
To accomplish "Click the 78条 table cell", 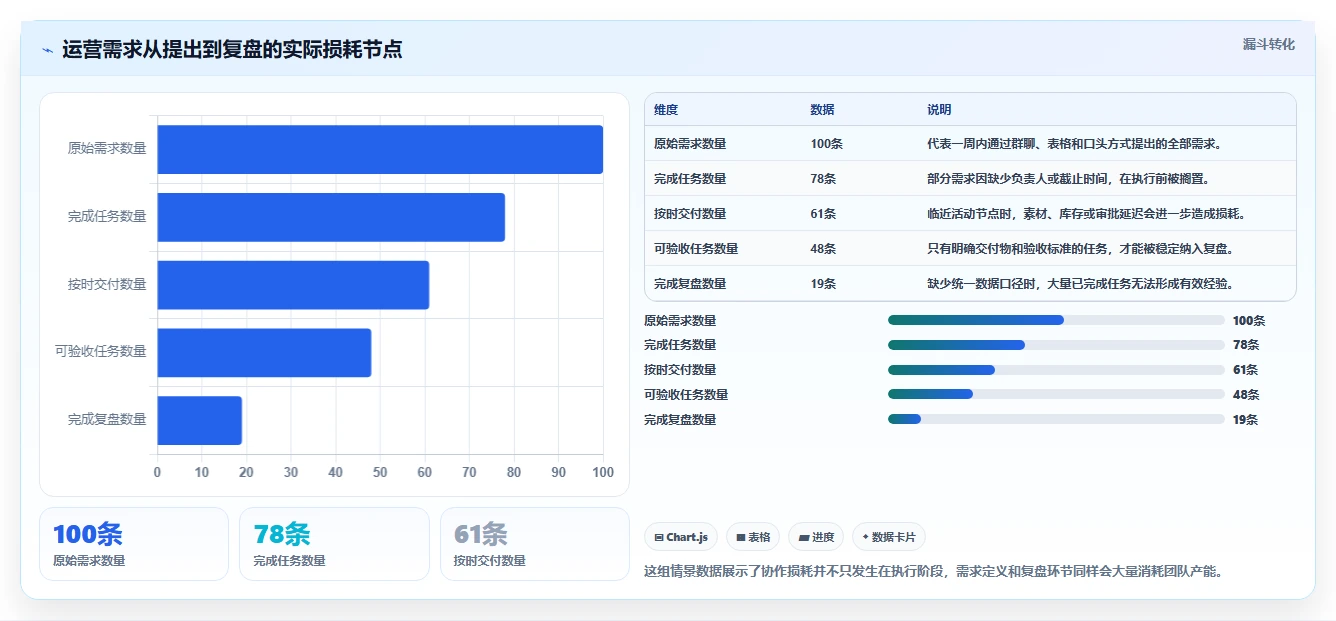I will pos(823,179).
